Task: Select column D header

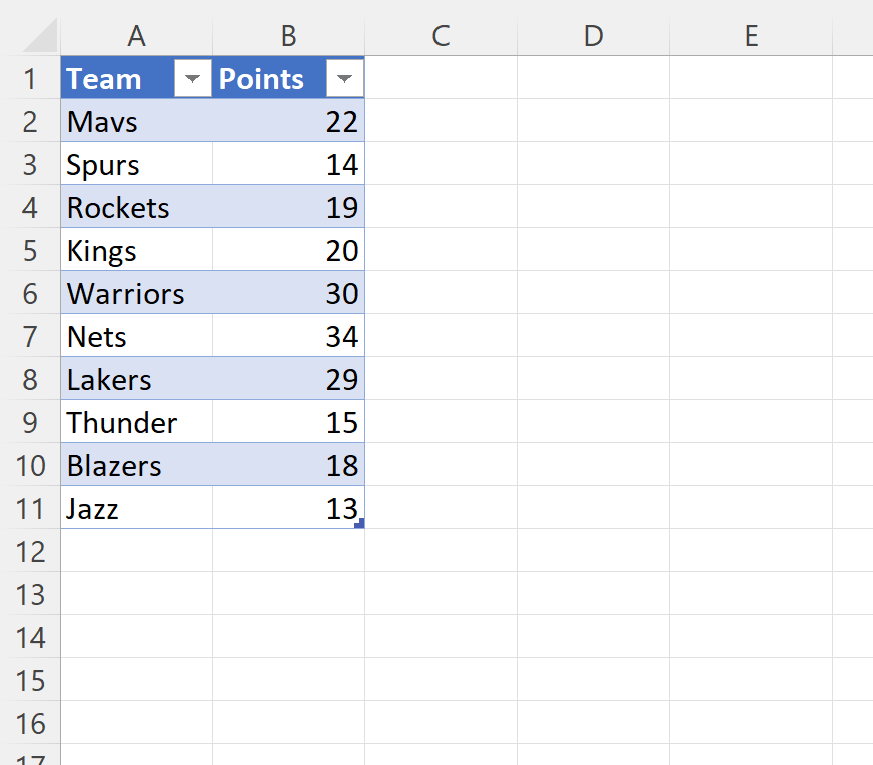Action: click(593, 35)
